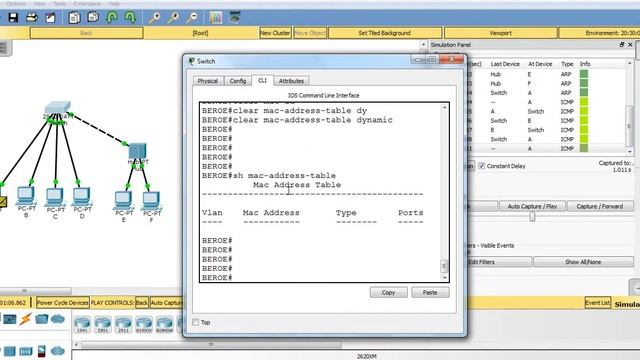Open the Drawing Palette icon

(216, 18)
